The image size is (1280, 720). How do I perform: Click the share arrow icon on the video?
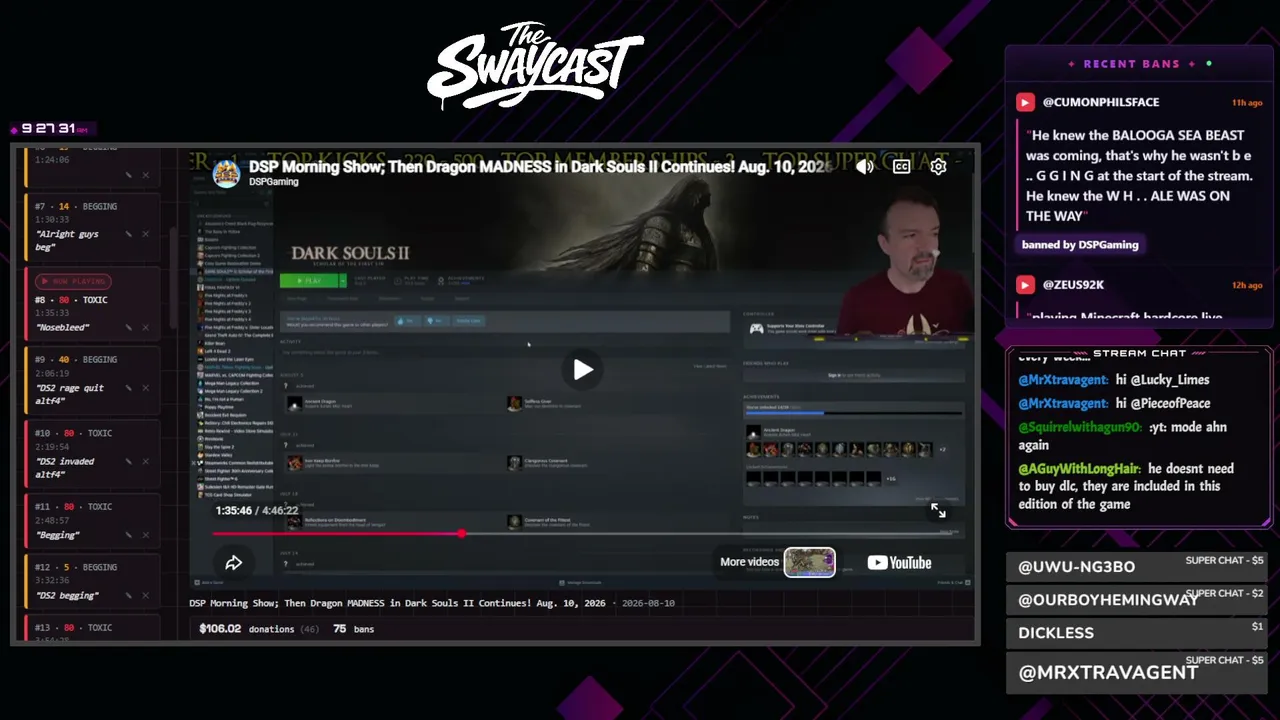(233, 563)
